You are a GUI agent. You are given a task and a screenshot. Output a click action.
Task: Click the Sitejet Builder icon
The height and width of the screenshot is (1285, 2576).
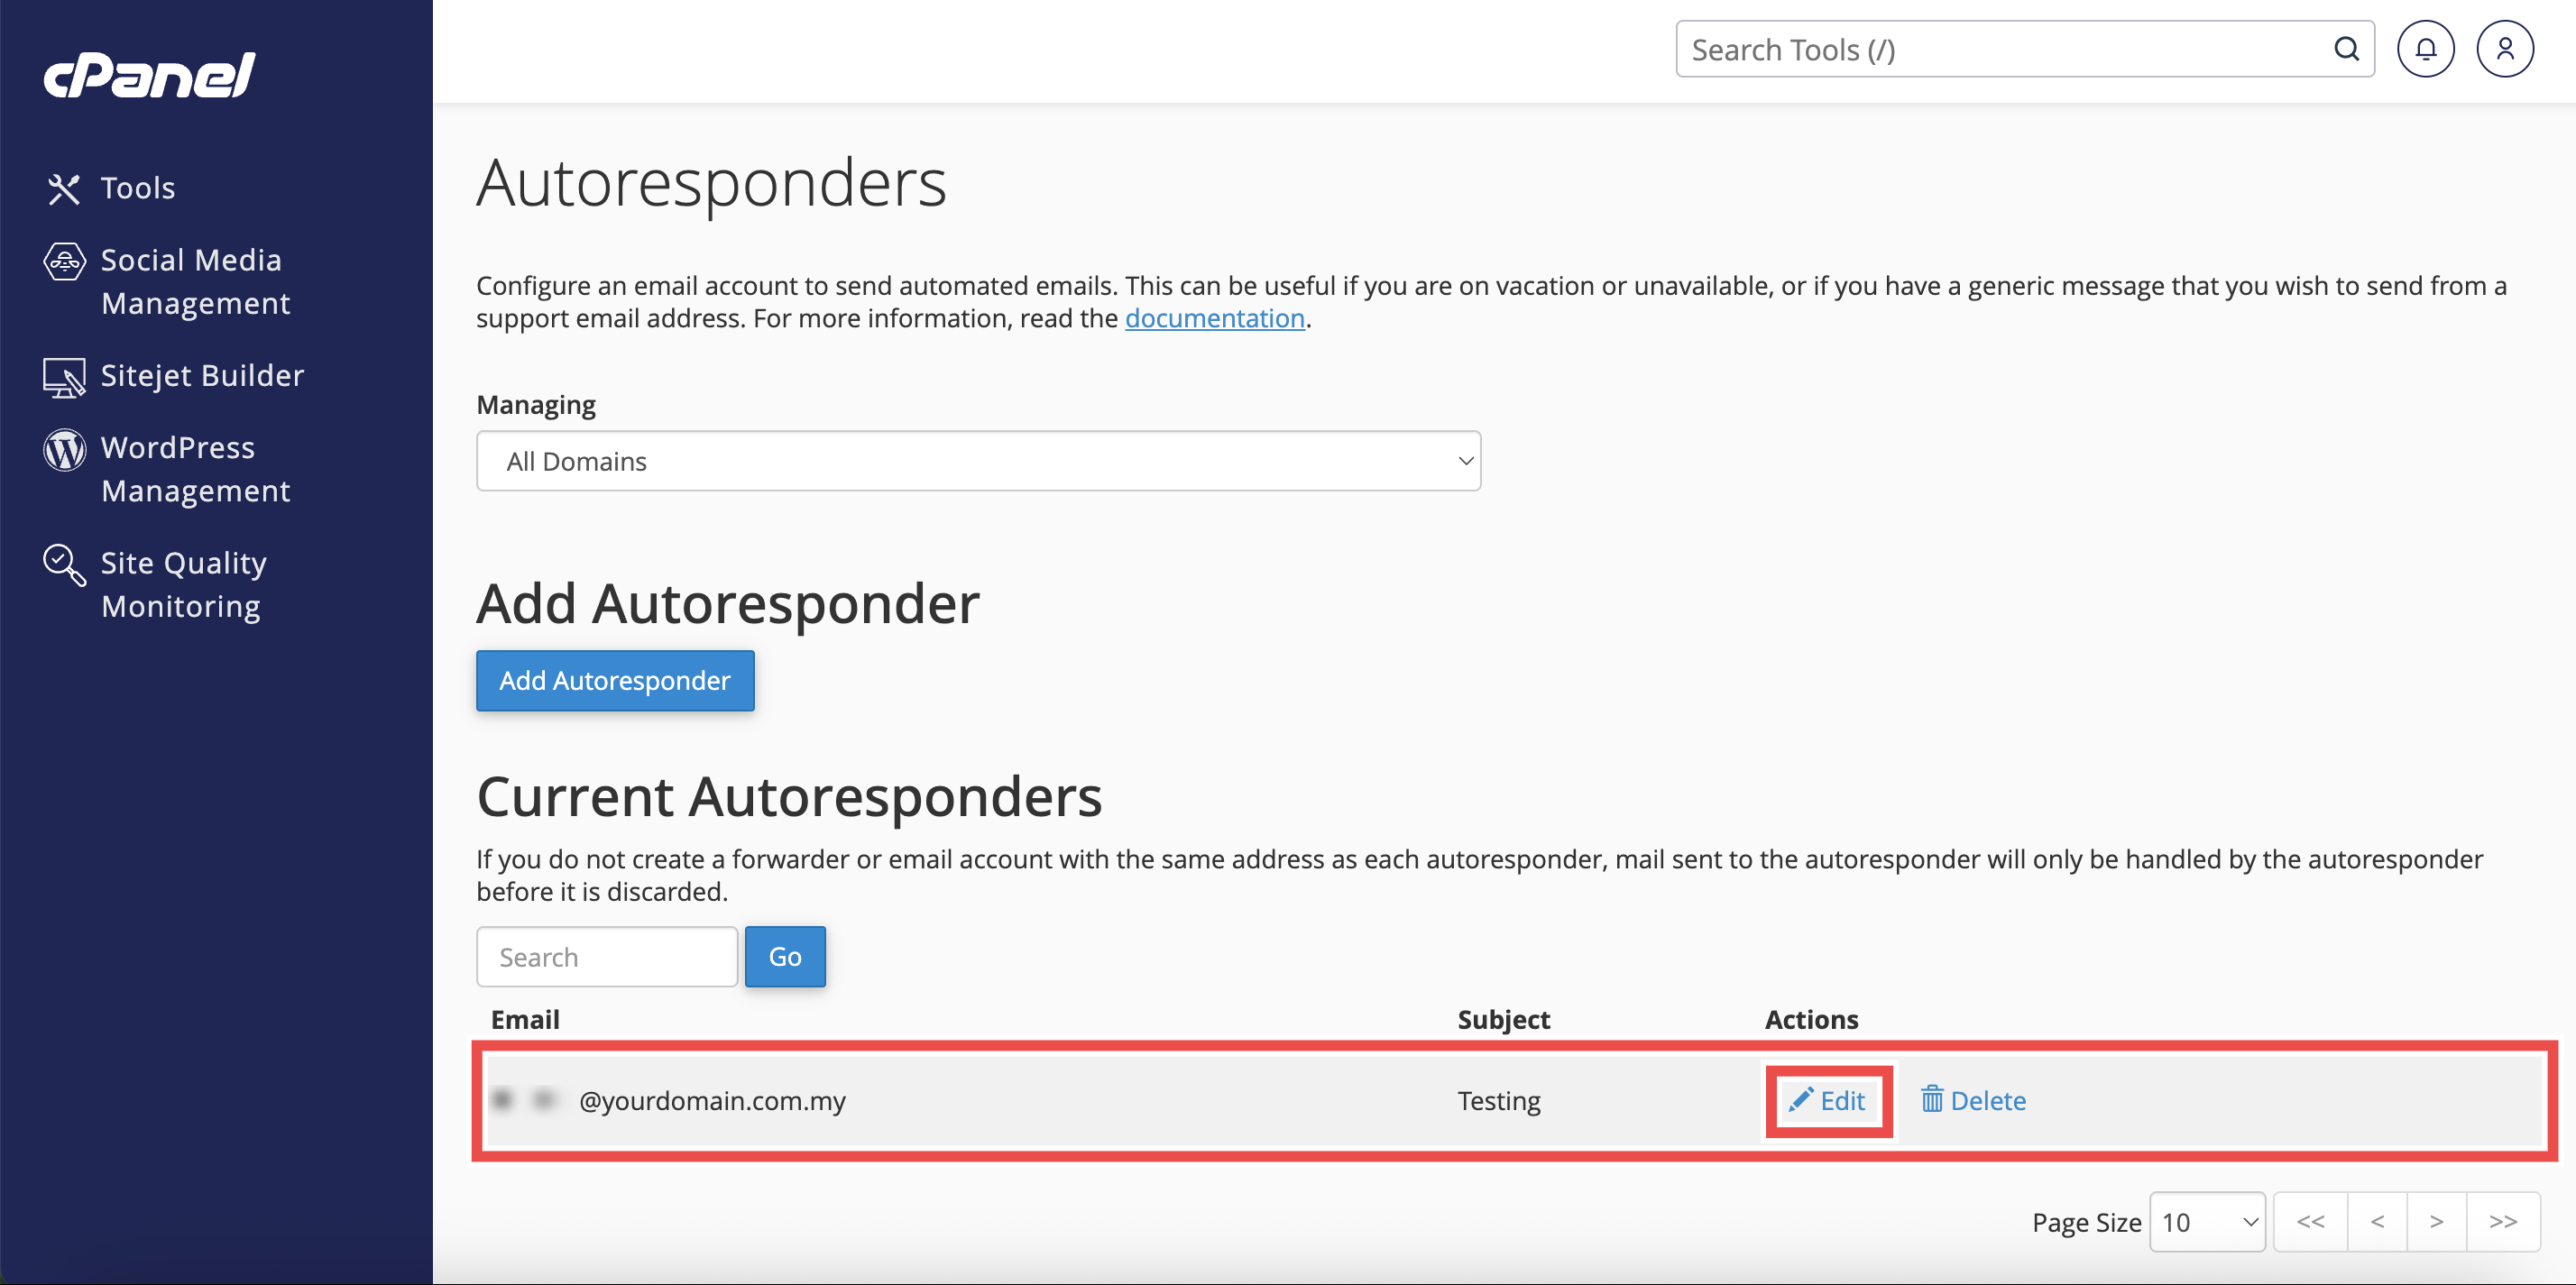click(64, 377)
